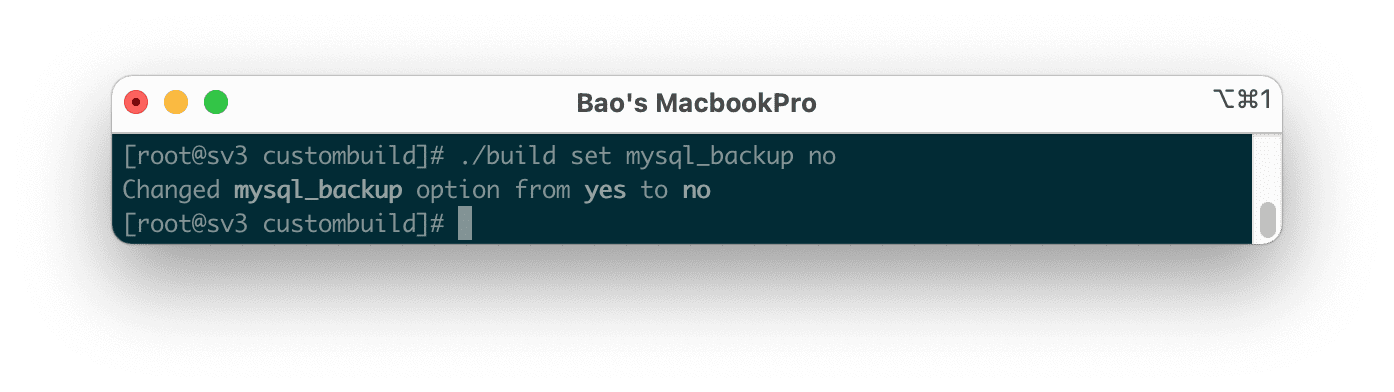The height and width of the screenshot is (392, 1394).
Task: Click the word "option" in the output
Action: pos(459,191)
